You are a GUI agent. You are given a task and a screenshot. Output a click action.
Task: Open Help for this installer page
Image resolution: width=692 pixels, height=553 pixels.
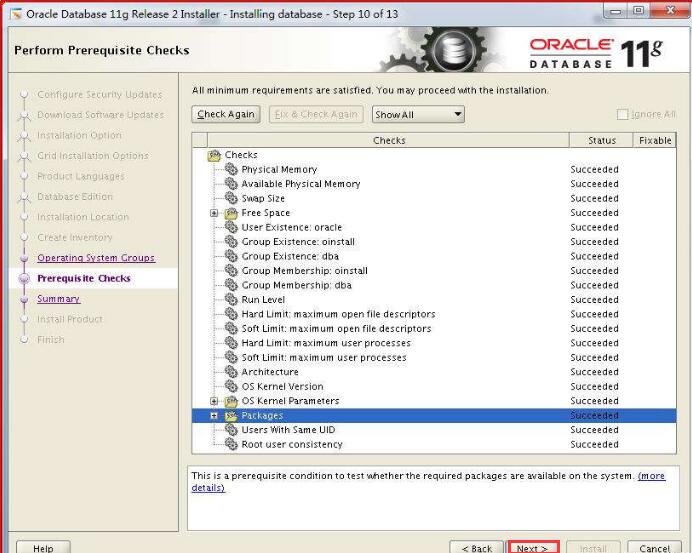pyautogui.click(x=43, y=548)
